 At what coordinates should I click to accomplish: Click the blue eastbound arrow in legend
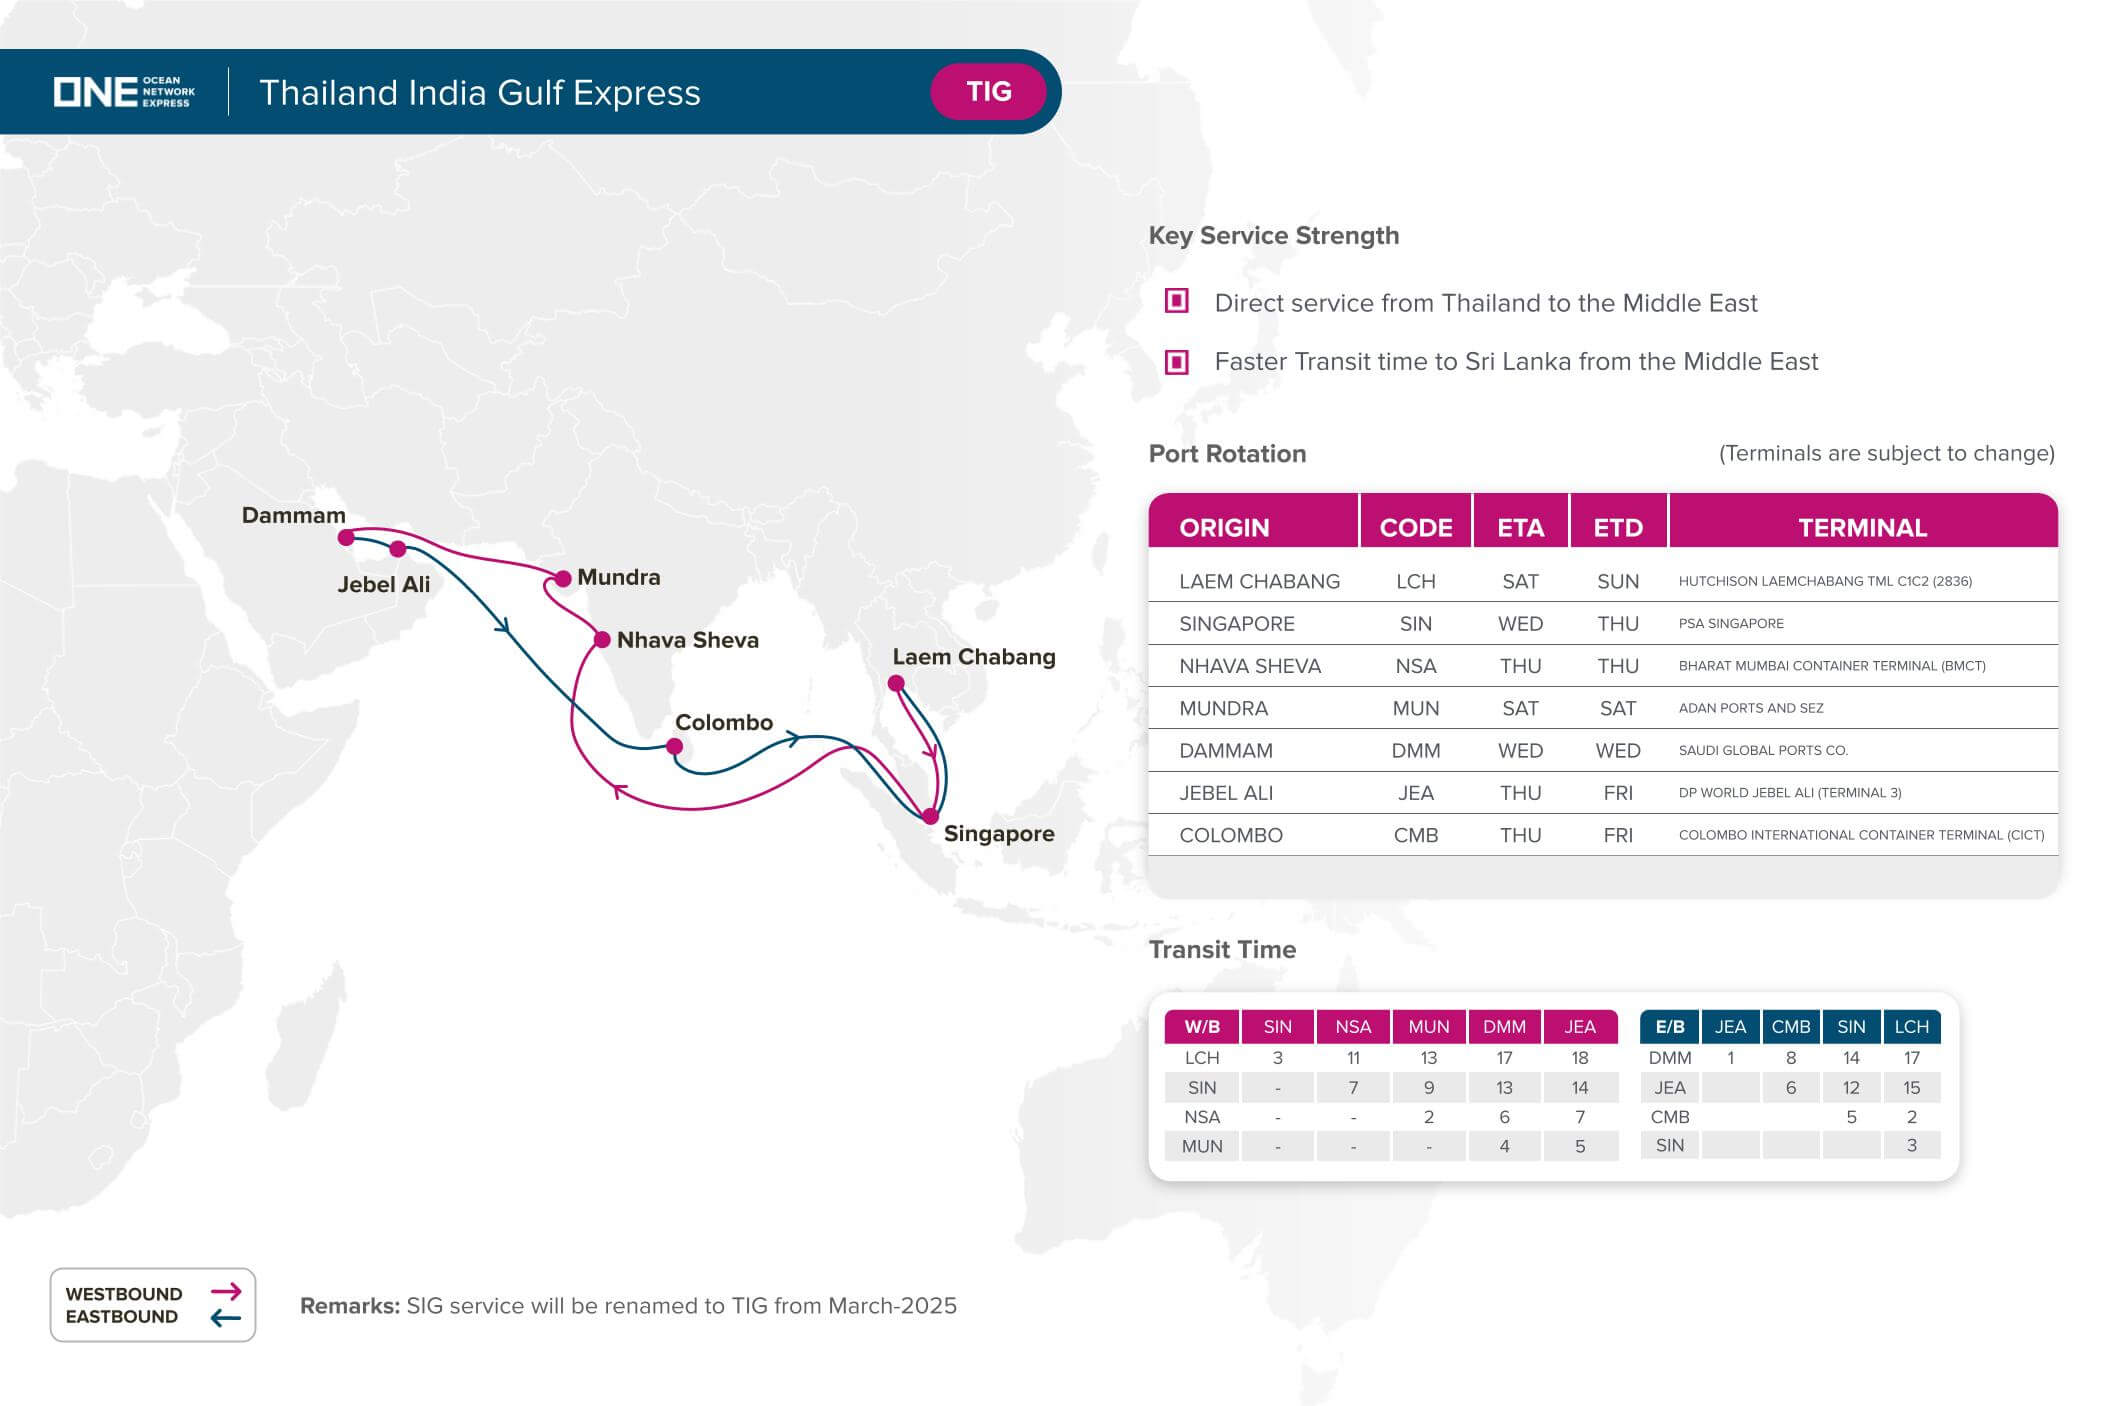point(226,1317)
